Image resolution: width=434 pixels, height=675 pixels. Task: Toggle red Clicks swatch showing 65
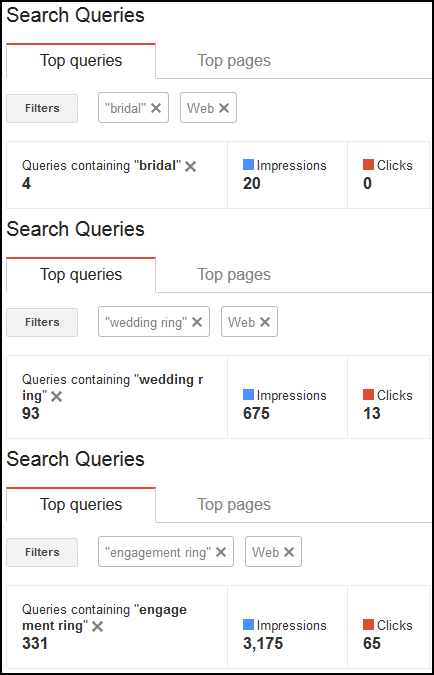[368, 625]
